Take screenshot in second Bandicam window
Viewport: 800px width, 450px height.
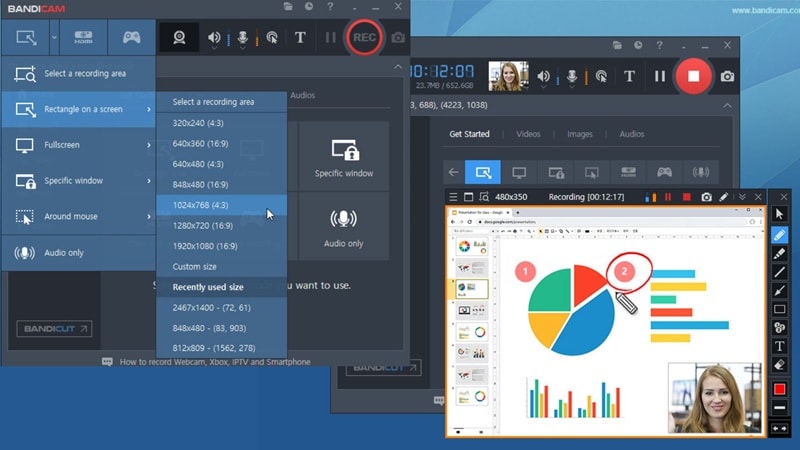(x=727, y=77)
